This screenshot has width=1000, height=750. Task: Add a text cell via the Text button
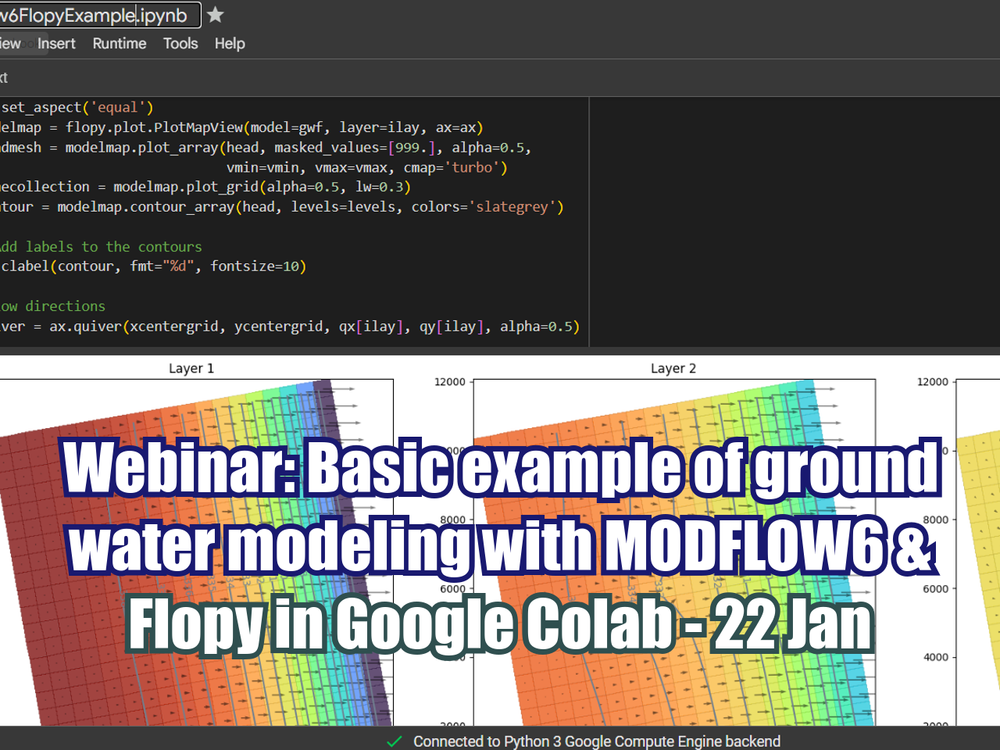tap(5, 77)
